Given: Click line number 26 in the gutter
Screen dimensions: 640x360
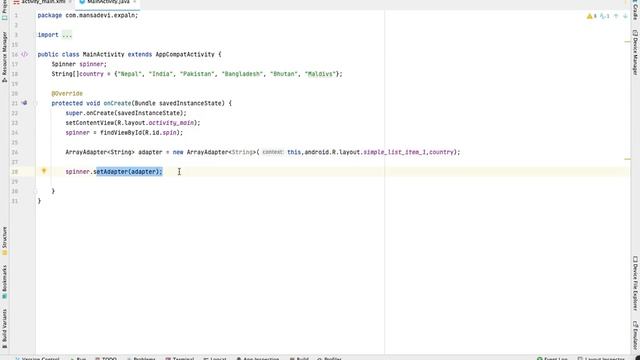Looking at the screenshot, I should coord(15,152).
